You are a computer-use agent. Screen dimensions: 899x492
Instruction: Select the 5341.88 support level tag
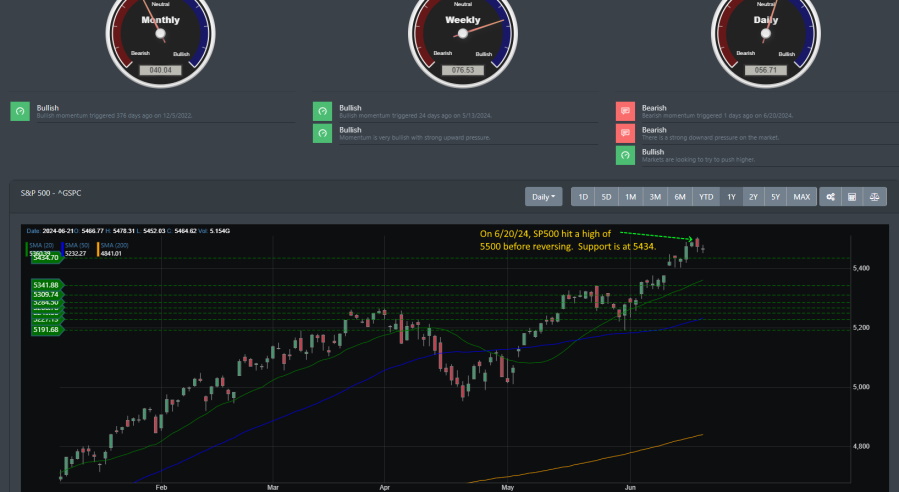point(46,285)
